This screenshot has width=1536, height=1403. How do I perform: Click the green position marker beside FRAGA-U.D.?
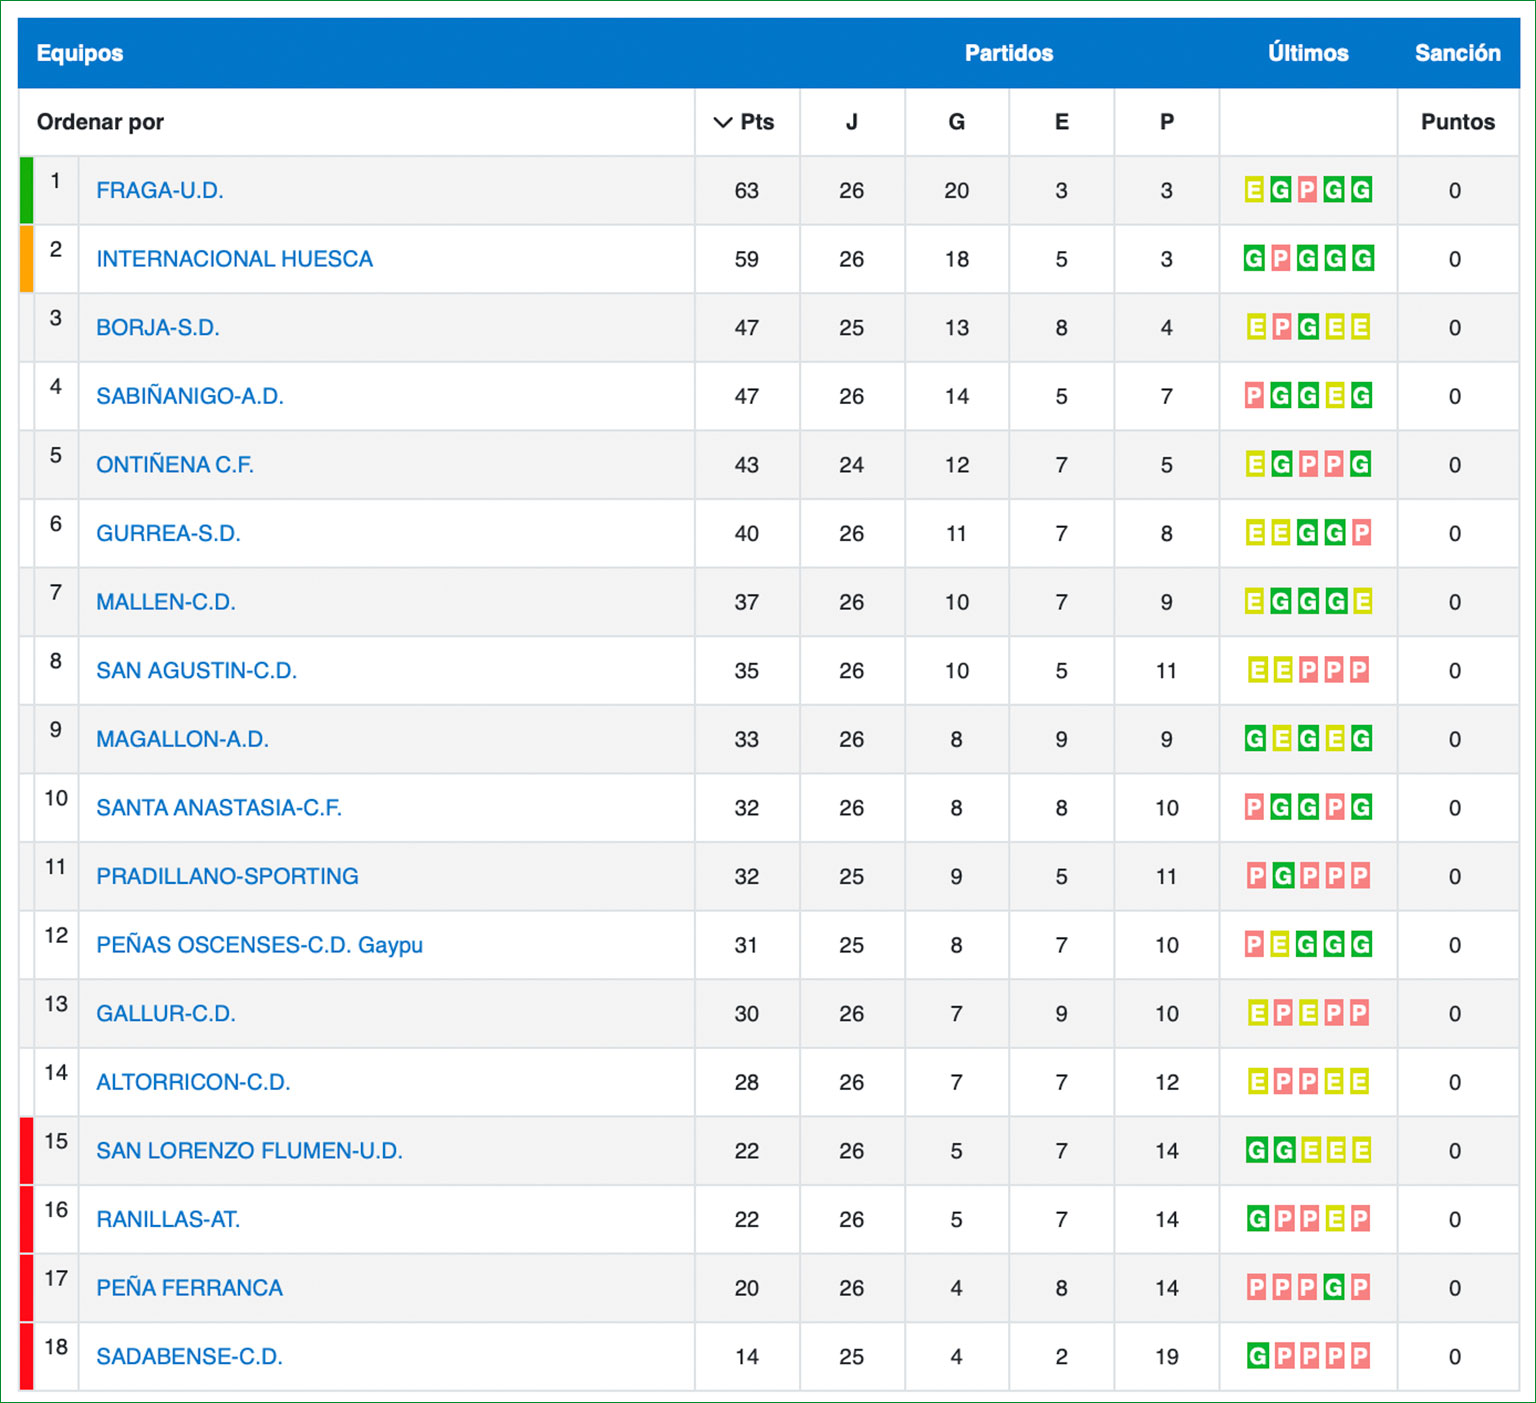pyautogui.click(x=27, y=190)
